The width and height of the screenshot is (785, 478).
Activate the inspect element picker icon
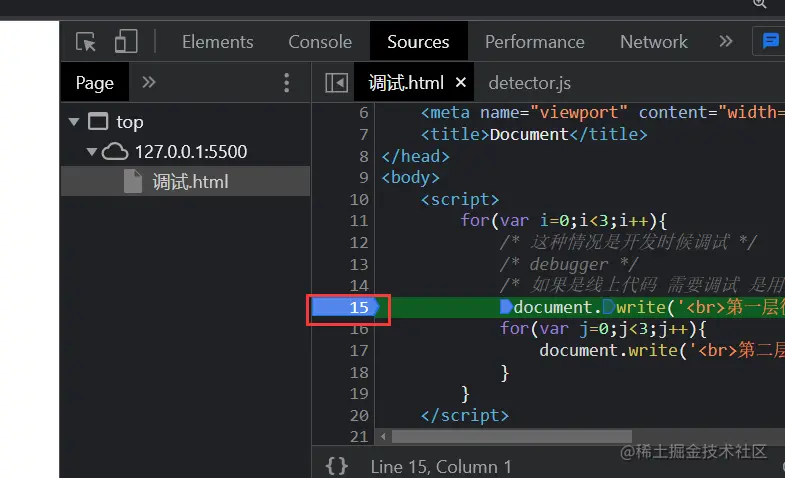87,42
